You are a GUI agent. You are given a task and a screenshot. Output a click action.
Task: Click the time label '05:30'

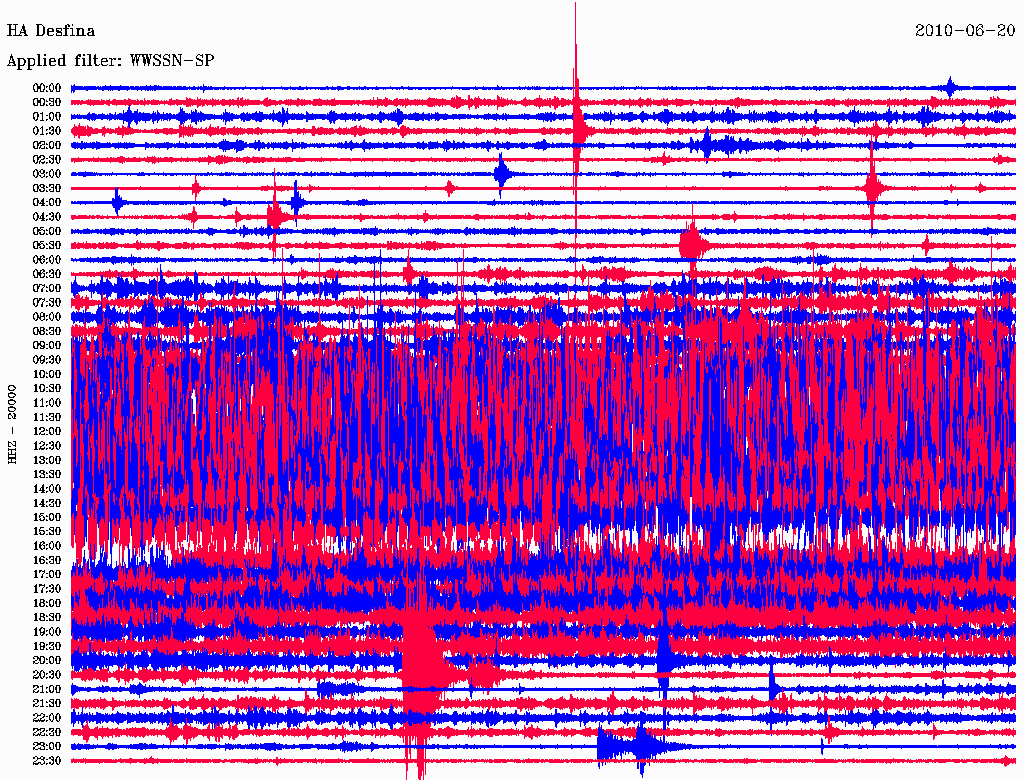tap(47, 245)
